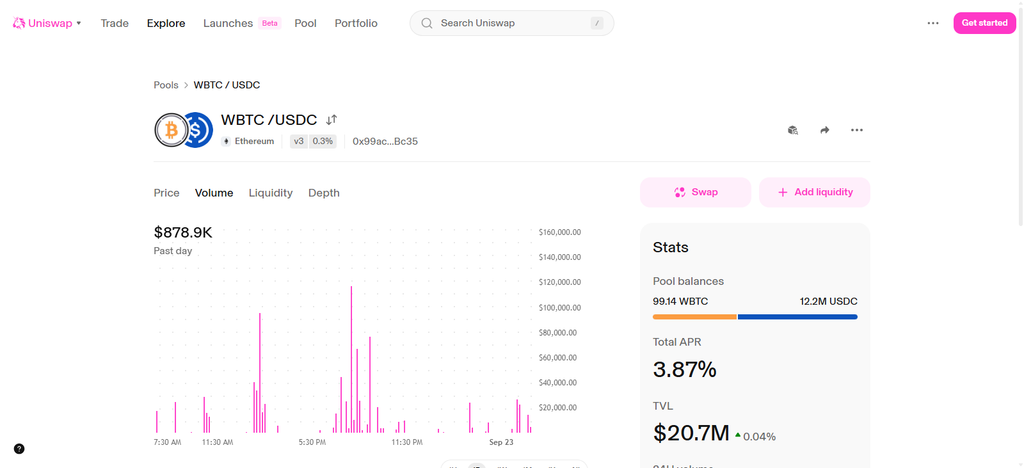This screenshot has height=468, width=1024.
Task: Click the Uniswap unicorn logo
Action: tap(18, 23)
